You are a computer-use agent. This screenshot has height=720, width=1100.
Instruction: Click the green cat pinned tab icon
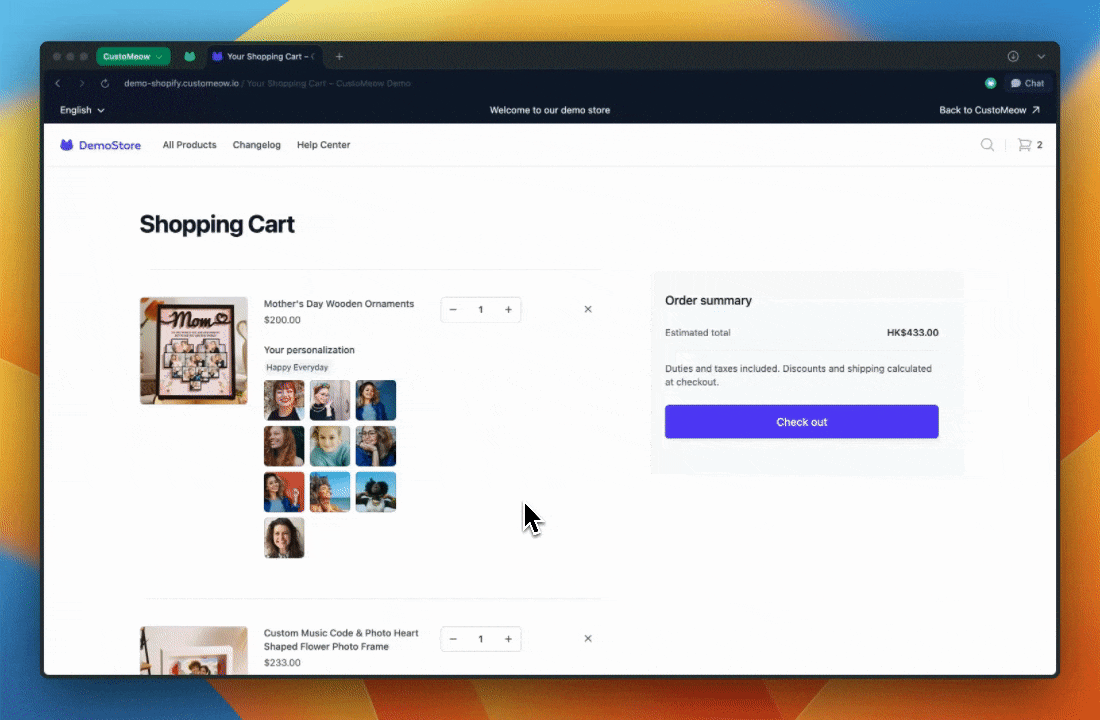point(189,57)
